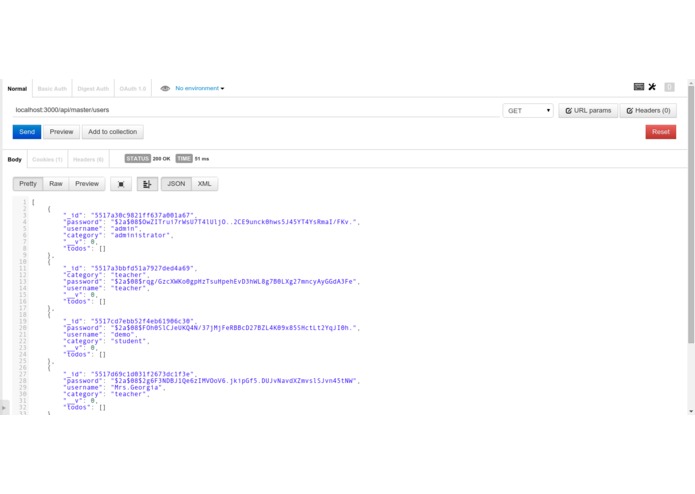Open the GET method dropdown
The width and height of the screenshot is (695, 494).
point(528,111)
